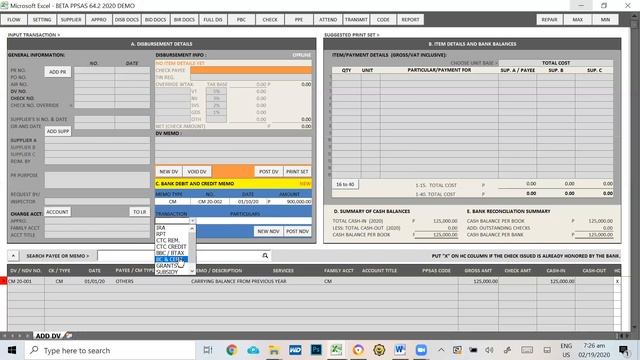This screenshot has height=360, width=640.
Task: Open Photoshop from the taskbar
Action: (316, 350)
